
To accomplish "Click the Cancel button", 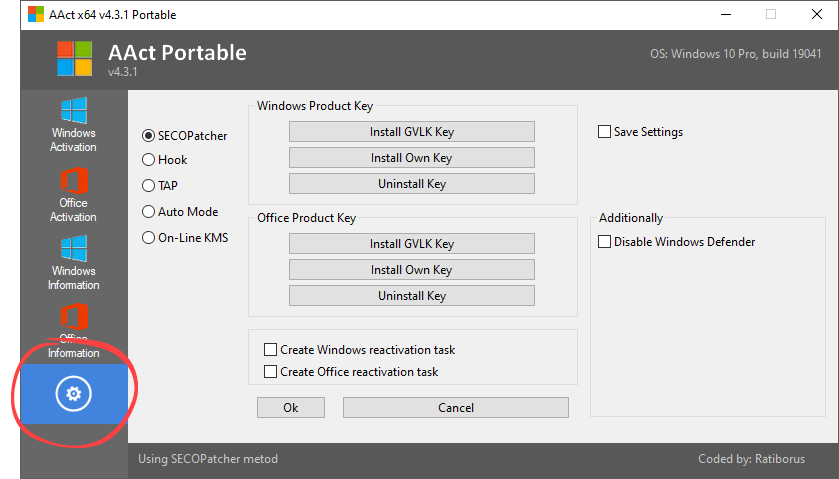I will tap(456, 408).
